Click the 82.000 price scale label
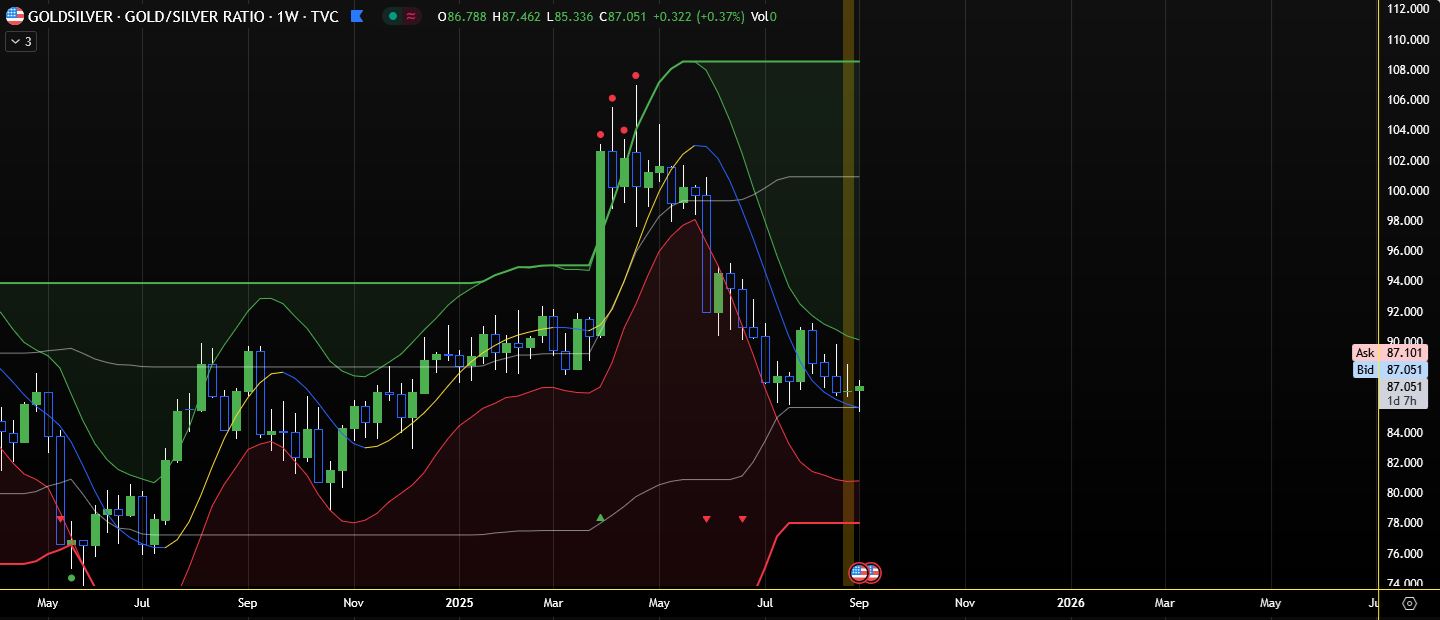 click(1406, 462)
